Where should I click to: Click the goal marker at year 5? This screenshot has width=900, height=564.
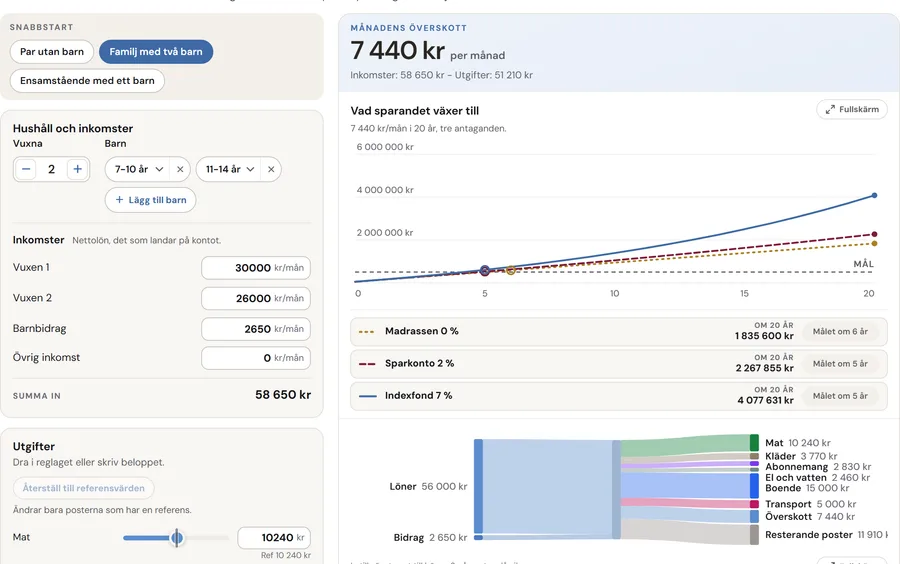point(484,270)
